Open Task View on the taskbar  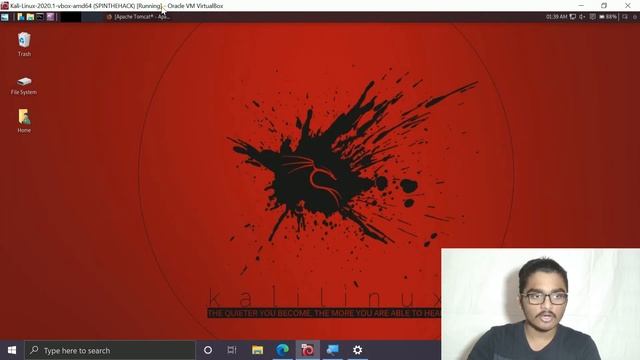(232, 350)
